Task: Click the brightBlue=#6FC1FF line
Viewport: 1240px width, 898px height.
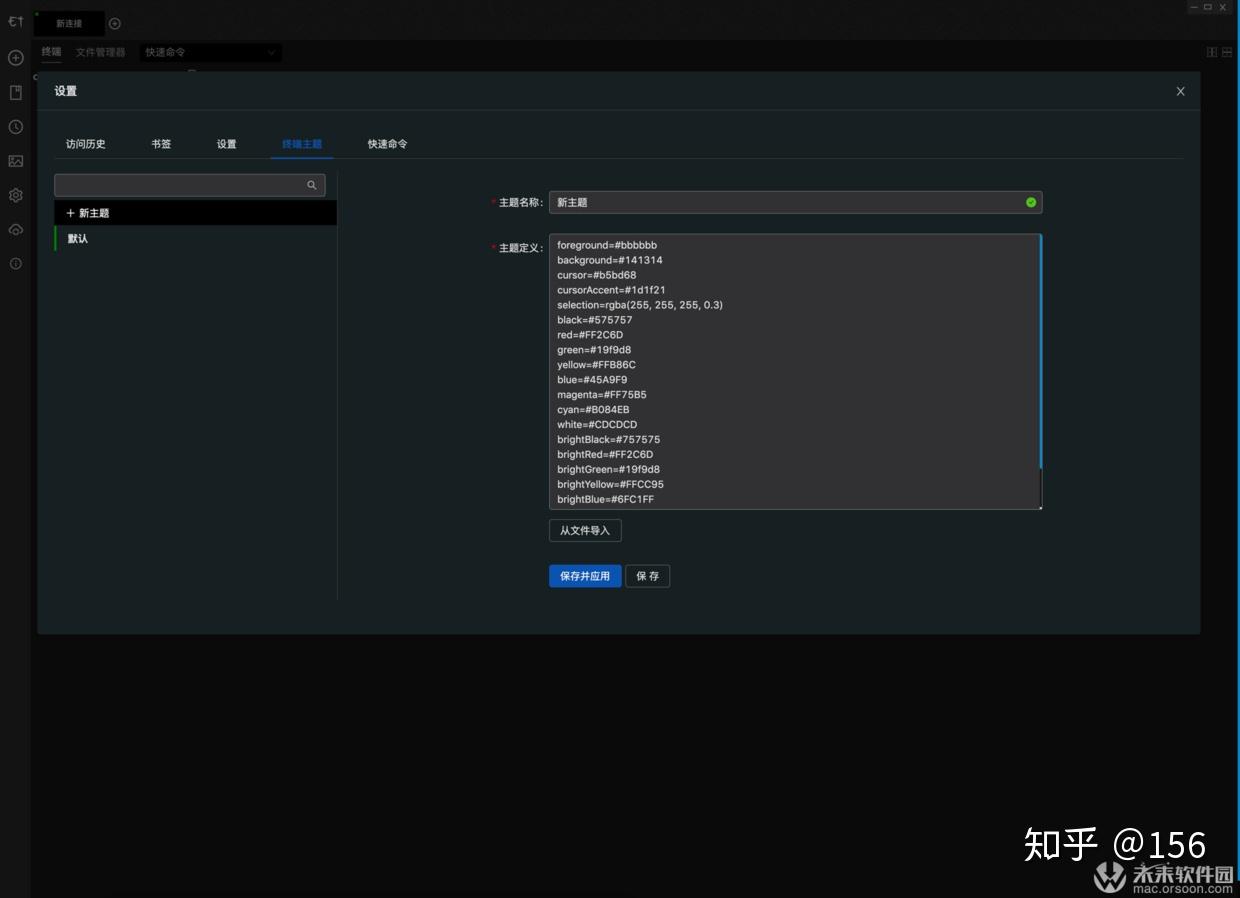Action: 606,500
